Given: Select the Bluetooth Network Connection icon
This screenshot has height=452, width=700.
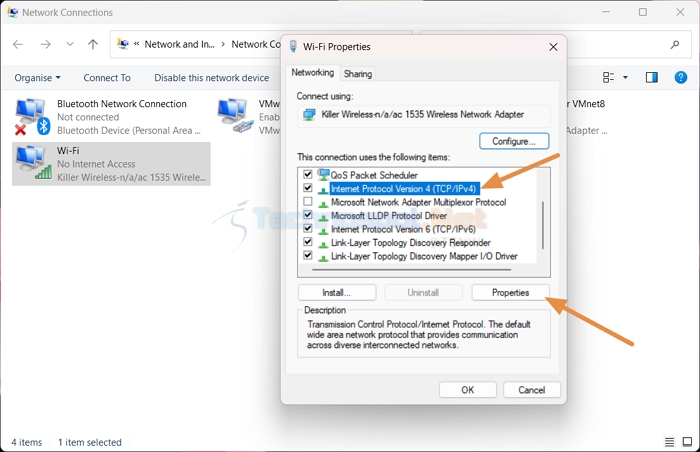Looking at the screenshot, I should tap(32, 117).
